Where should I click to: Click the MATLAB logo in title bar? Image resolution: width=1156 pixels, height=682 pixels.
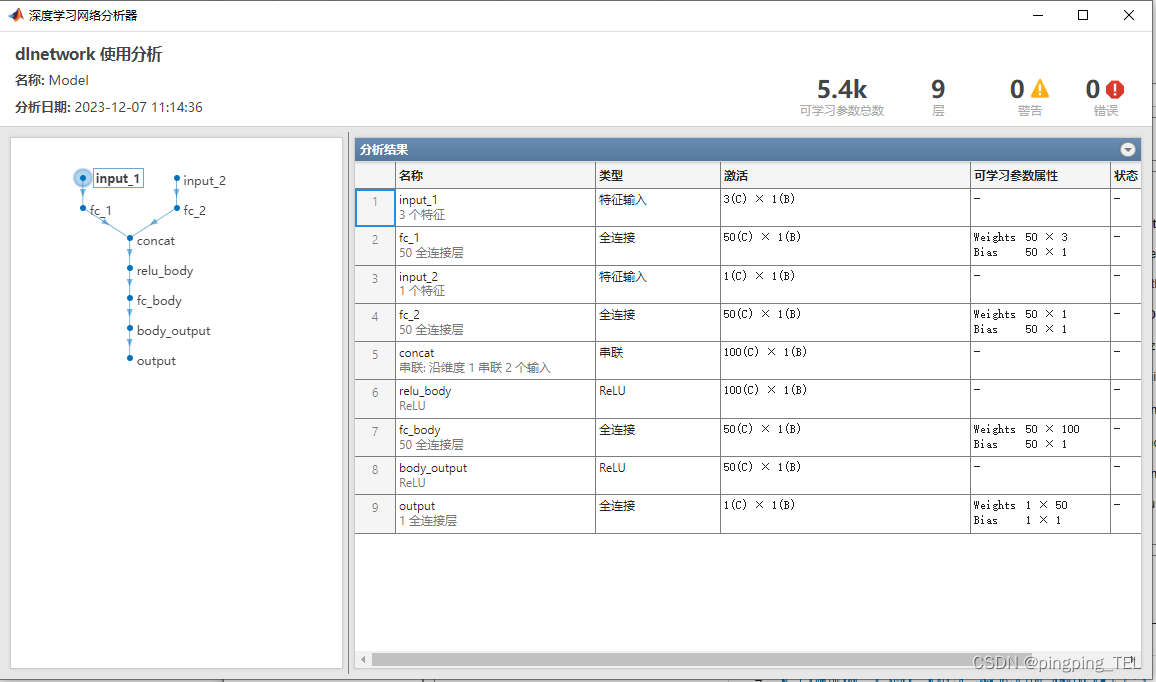(x=15, y=15)
